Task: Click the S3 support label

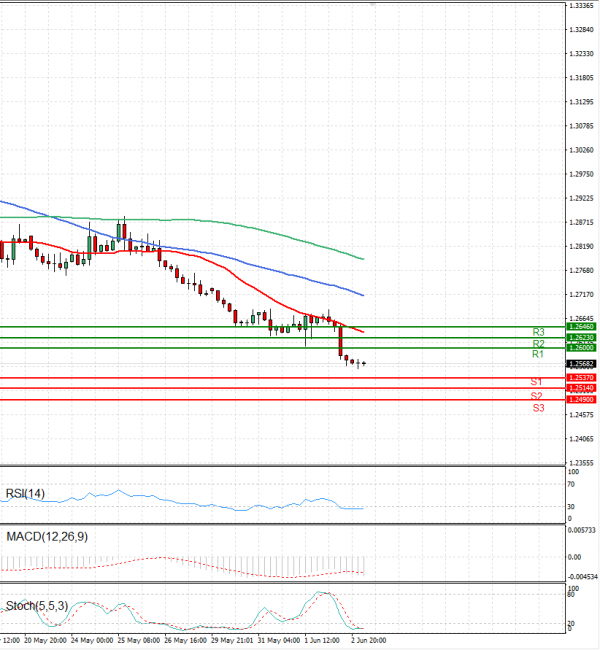Action: coord(538,408)
